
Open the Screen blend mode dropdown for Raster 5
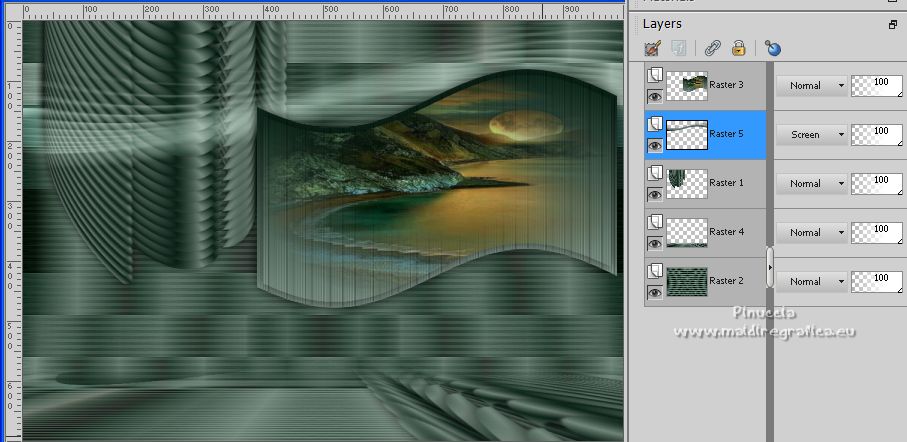pos(811,135)
